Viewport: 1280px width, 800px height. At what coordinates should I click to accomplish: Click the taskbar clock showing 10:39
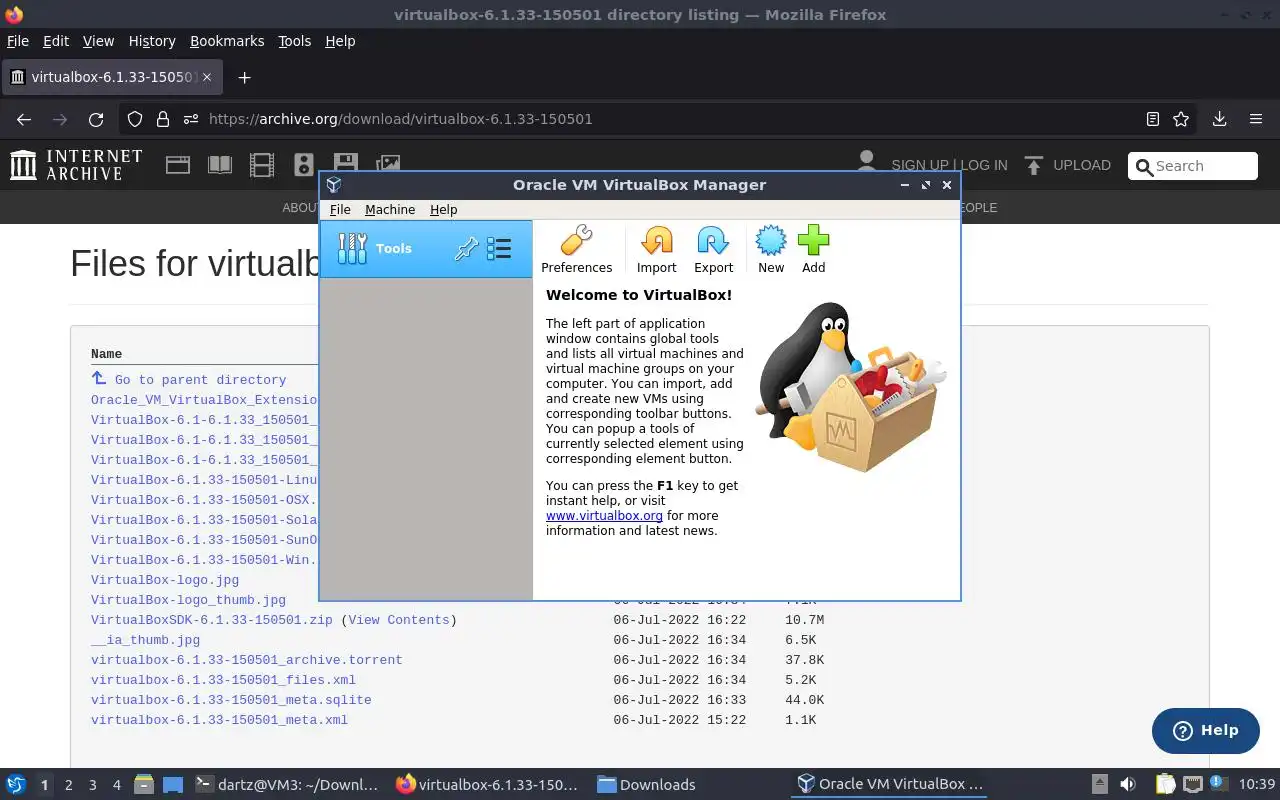point(1257,784)
